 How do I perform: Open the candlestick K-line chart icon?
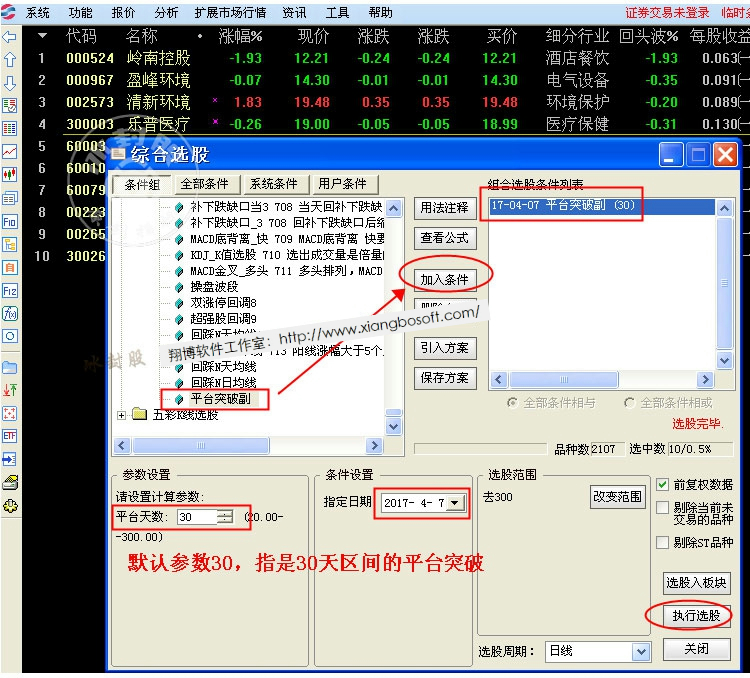pyautogui.click(x=10, y=174)
